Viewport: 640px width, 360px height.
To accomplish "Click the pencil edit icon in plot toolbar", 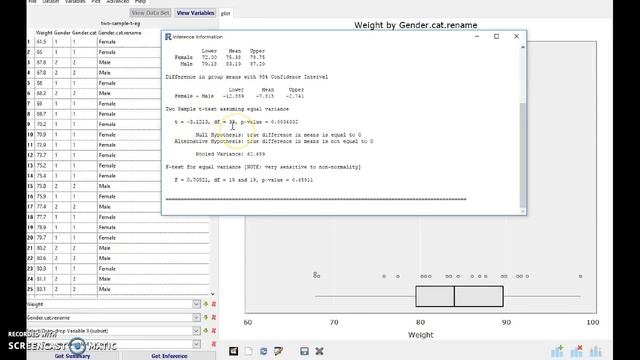I will [279, 351].
